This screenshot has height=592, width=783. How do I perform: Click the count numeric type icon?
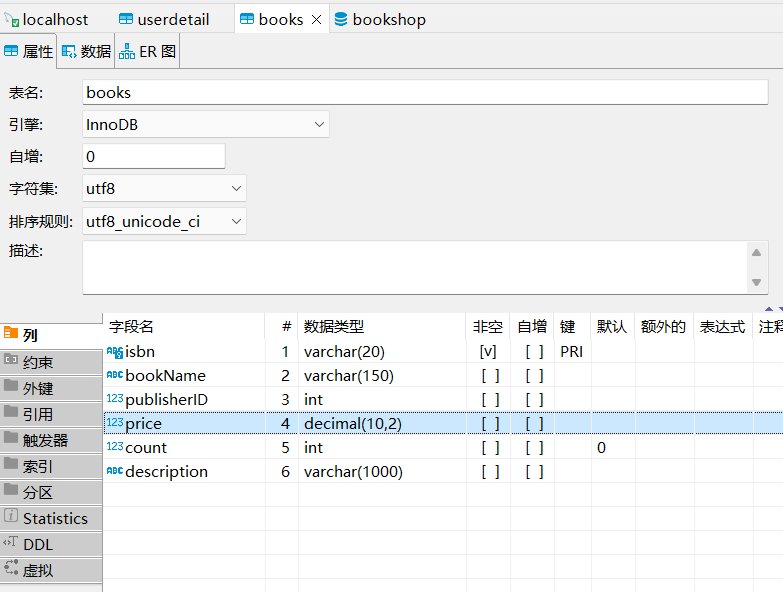(115, 446)
